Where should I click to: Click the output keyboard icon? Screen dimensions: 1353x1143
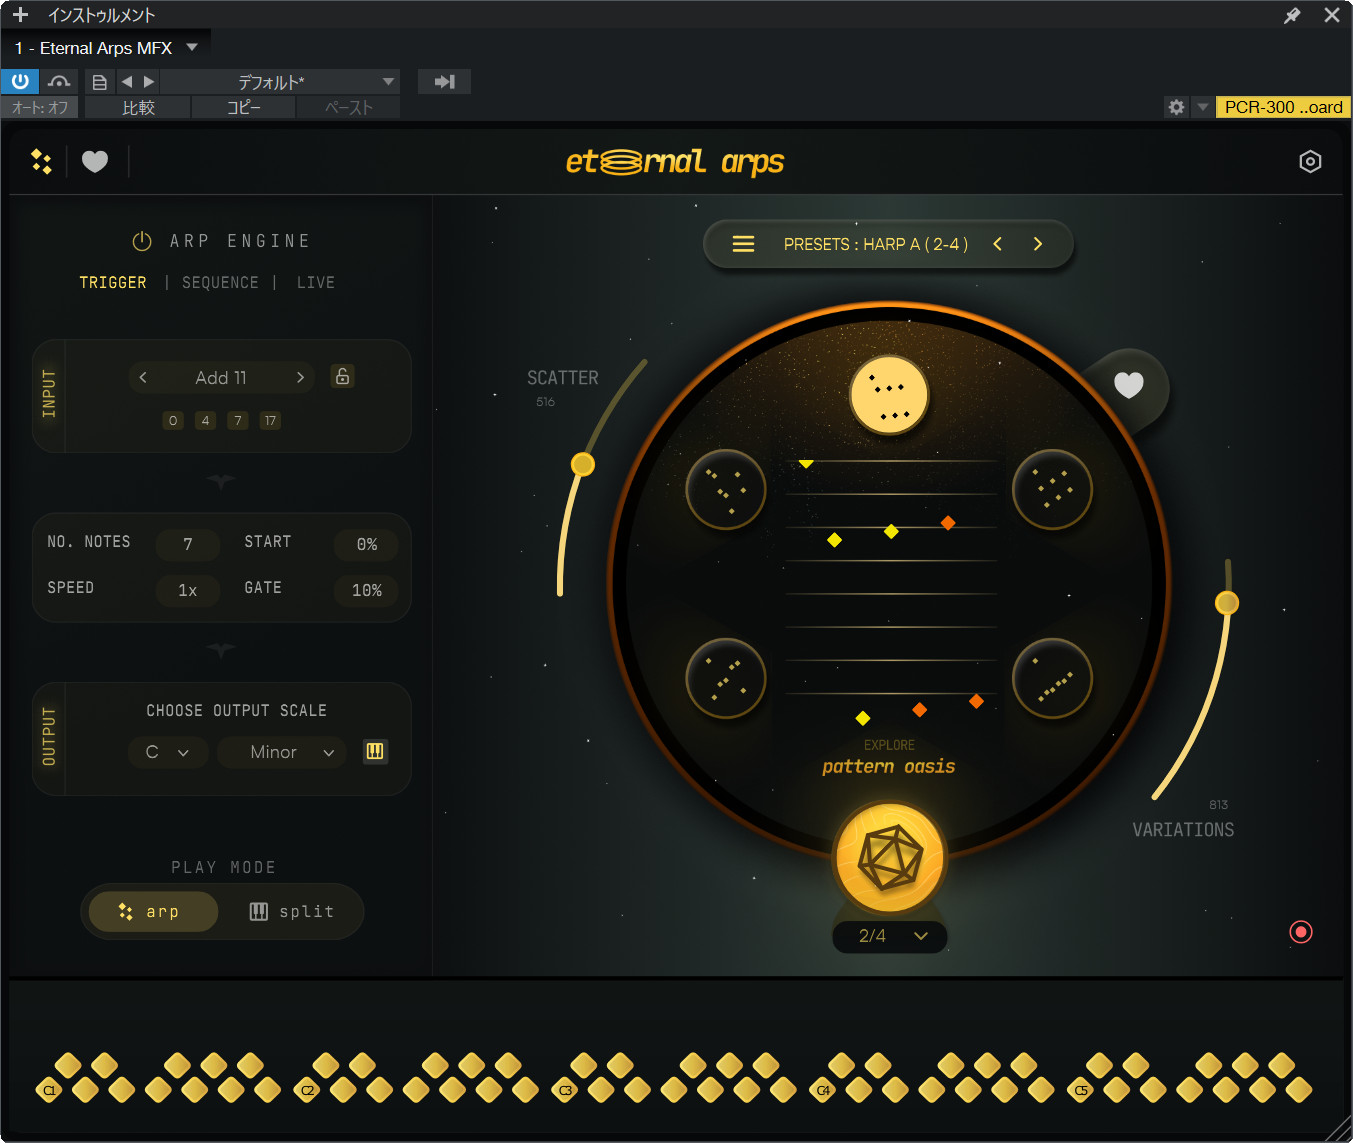click(x=375, y=751)
